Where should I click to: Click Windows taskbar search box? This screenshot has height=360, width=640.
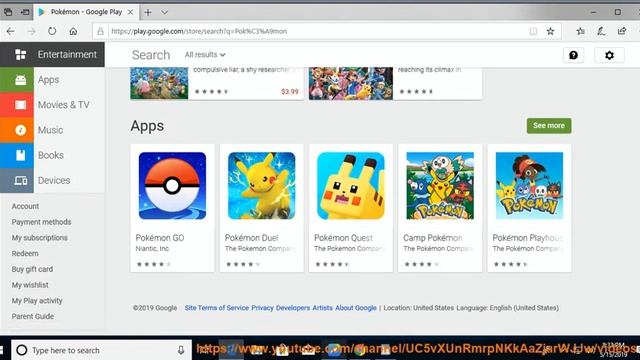point(101,350)
